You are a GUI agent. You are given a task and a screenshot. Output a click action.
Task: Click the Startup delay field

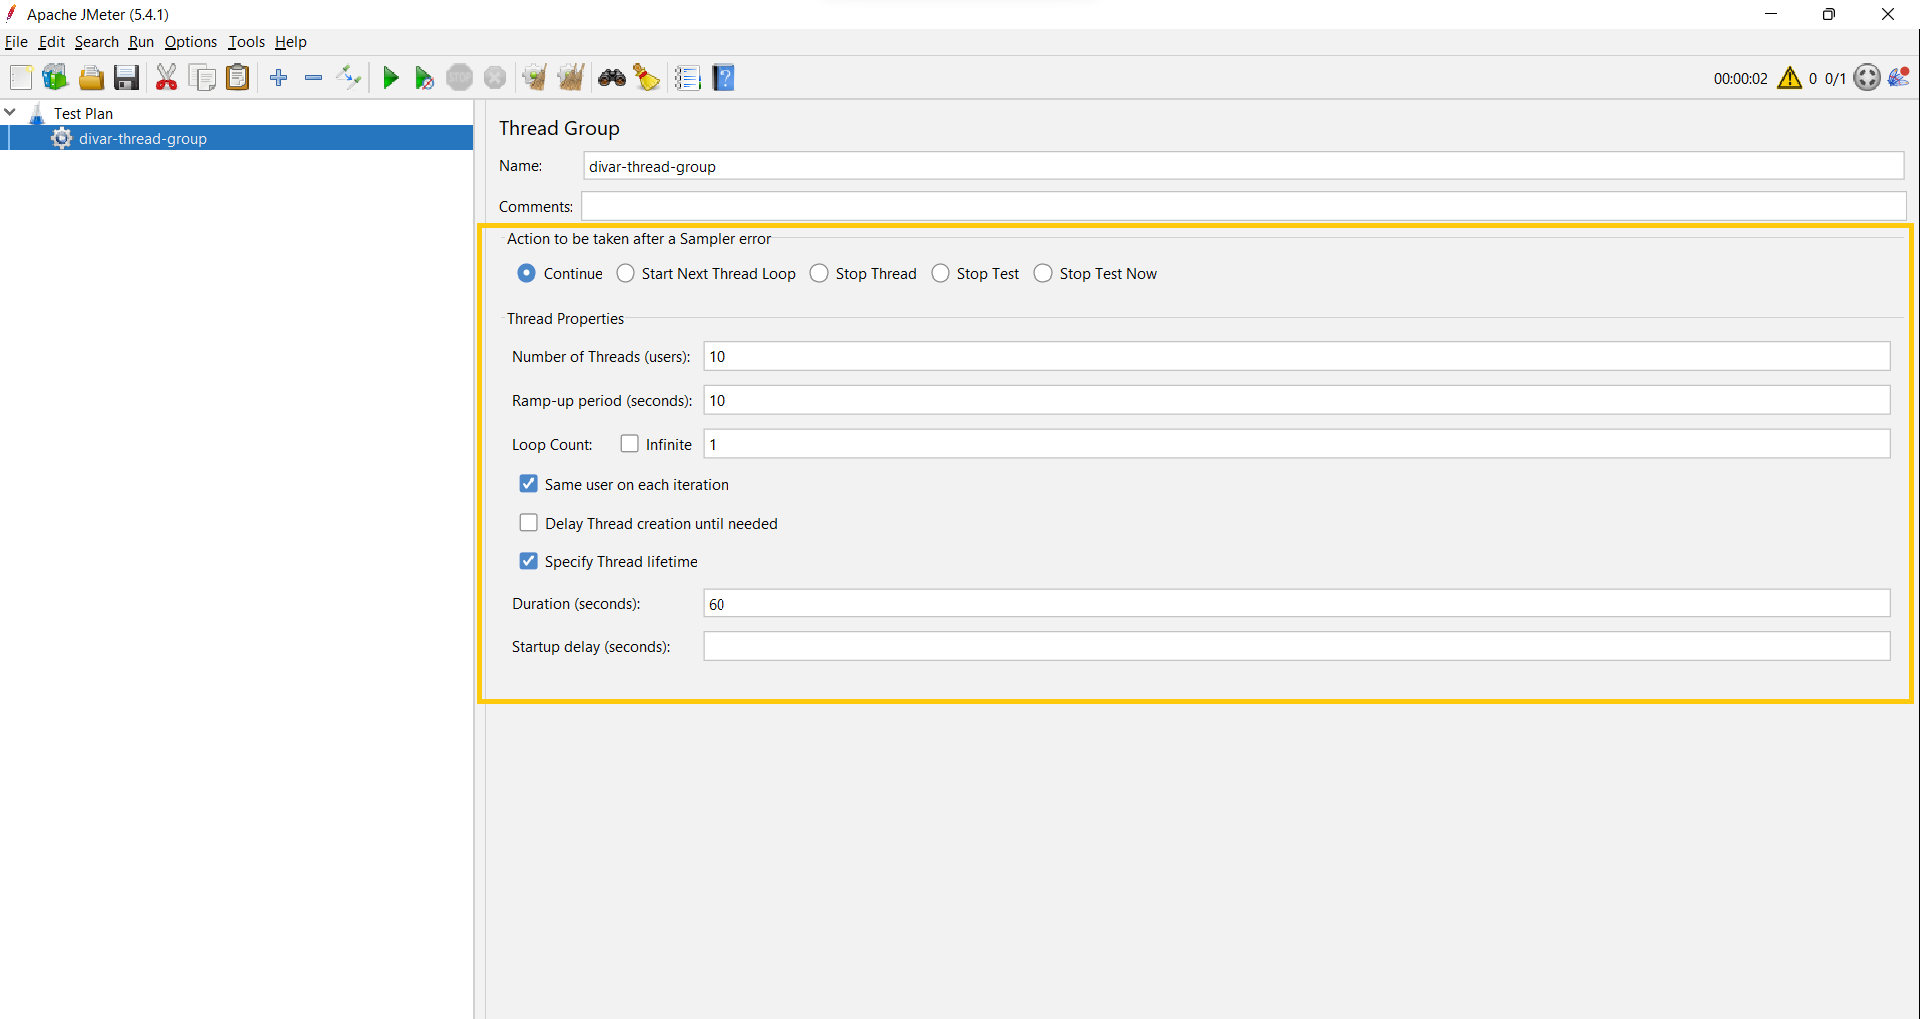(x=1296, y=646)
